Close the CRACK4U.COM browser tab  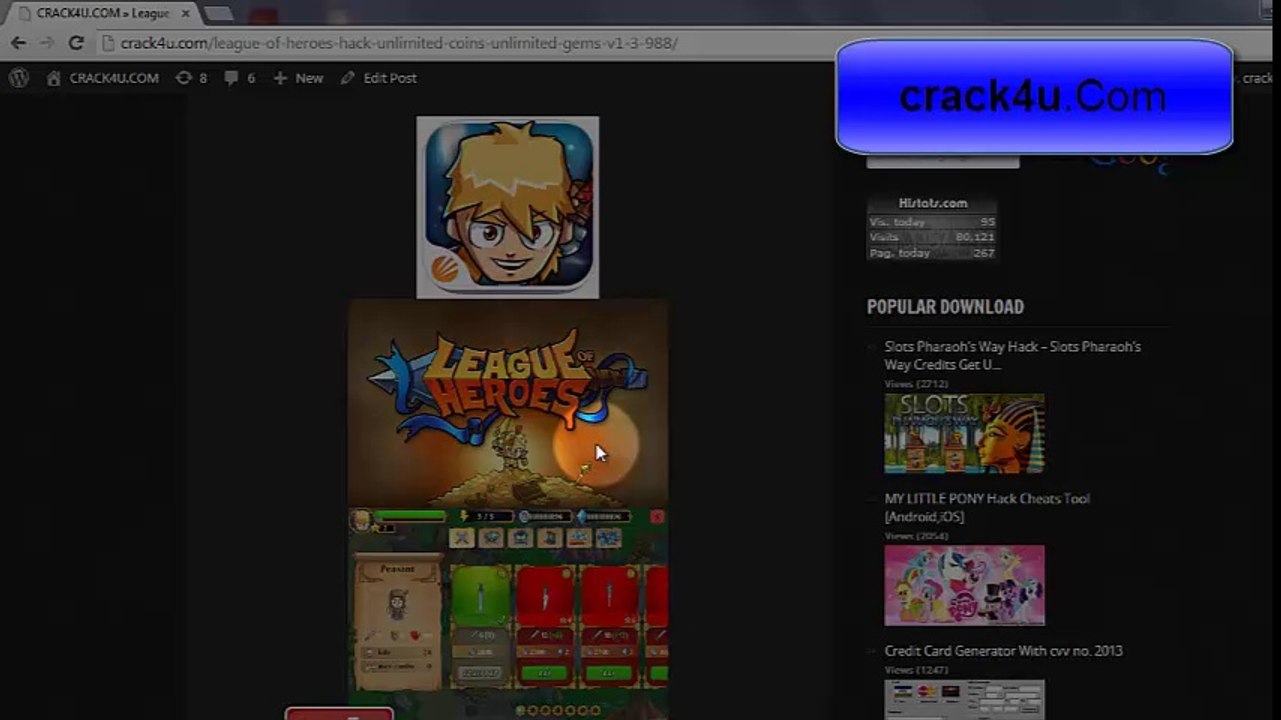coord(185,14)
